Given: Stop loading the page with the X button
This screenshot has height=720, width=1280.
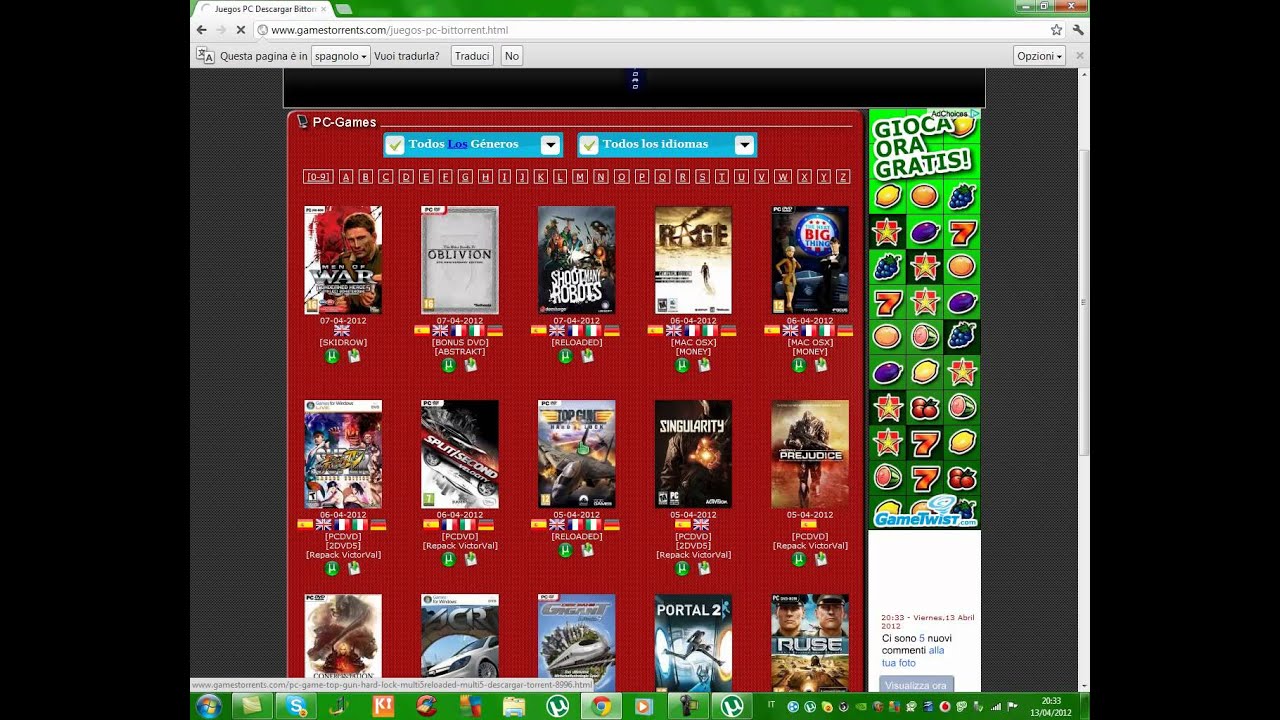Looking at the screenshot, I should pyautogui.click(x=240, y=30).
